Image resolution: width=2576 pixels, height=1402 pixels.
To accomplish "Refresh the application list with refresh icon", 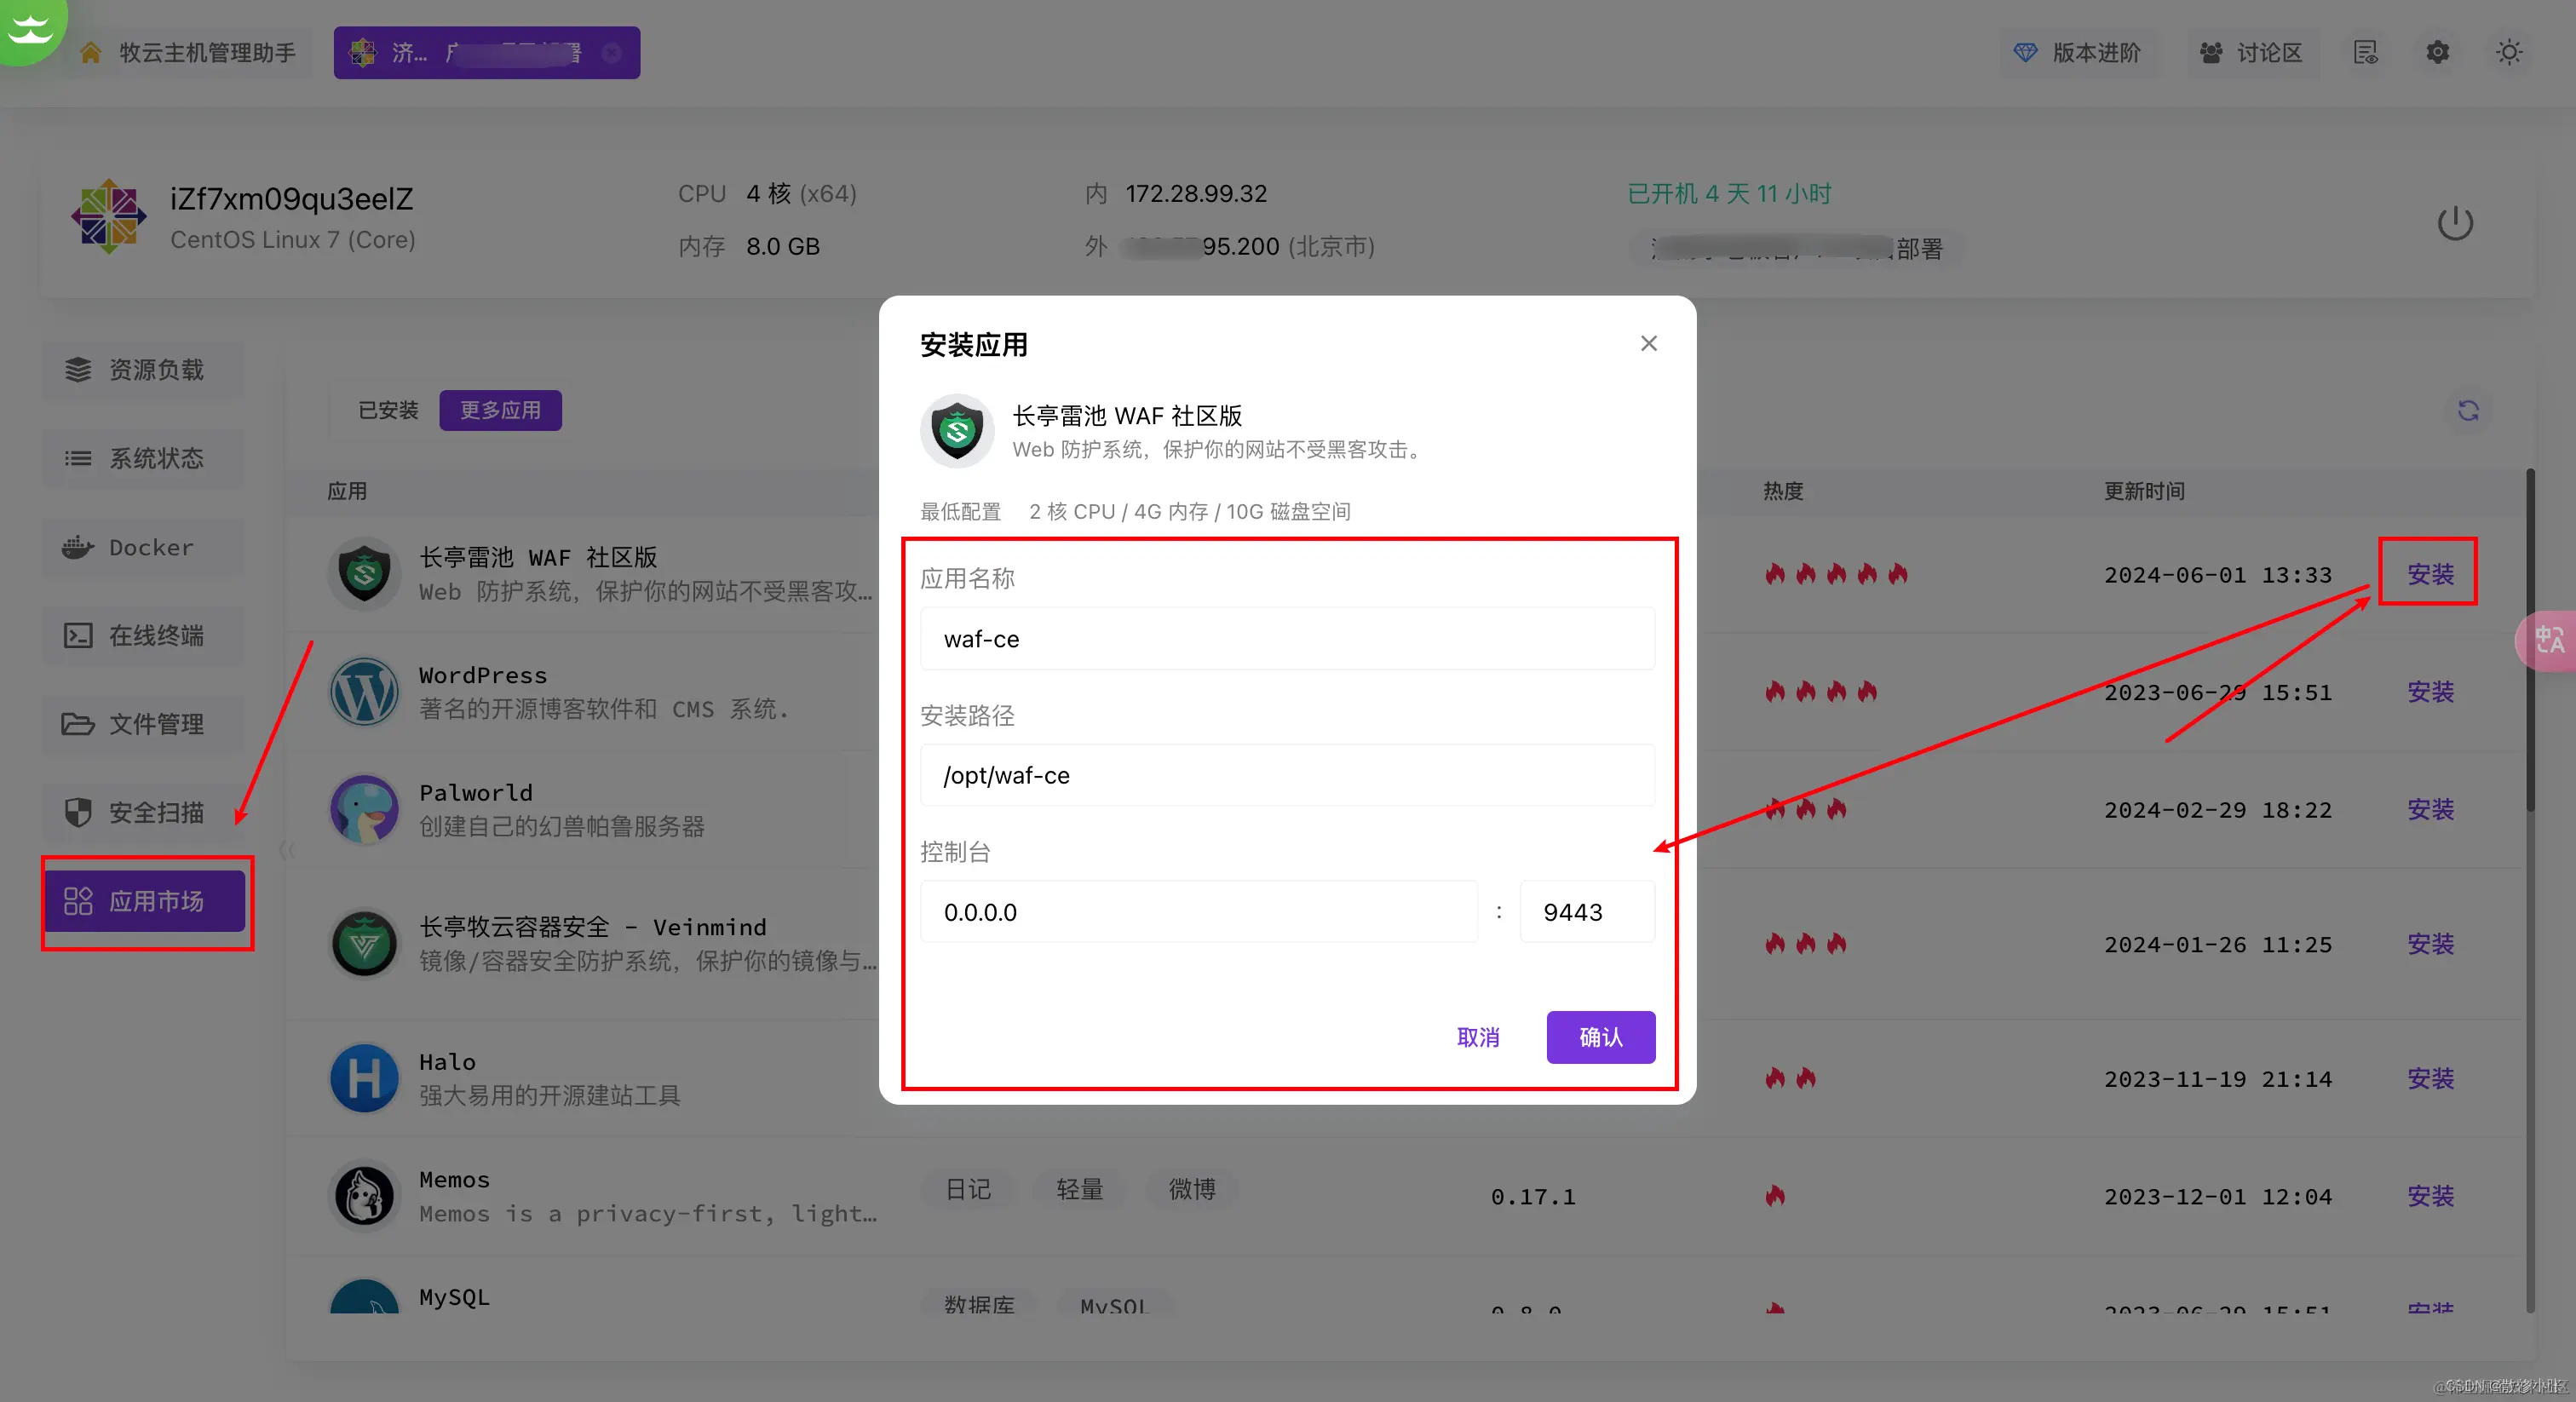I will pyautogui.click(x=2467, y=410).
